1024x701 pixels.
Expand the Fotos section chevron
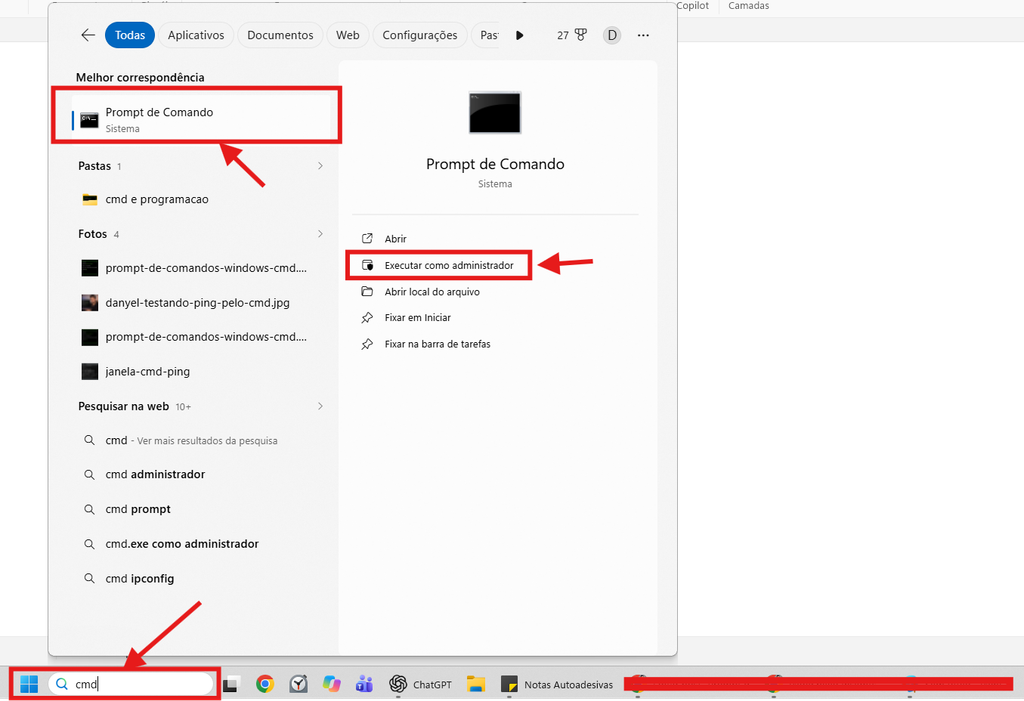[x=320, y=234]
